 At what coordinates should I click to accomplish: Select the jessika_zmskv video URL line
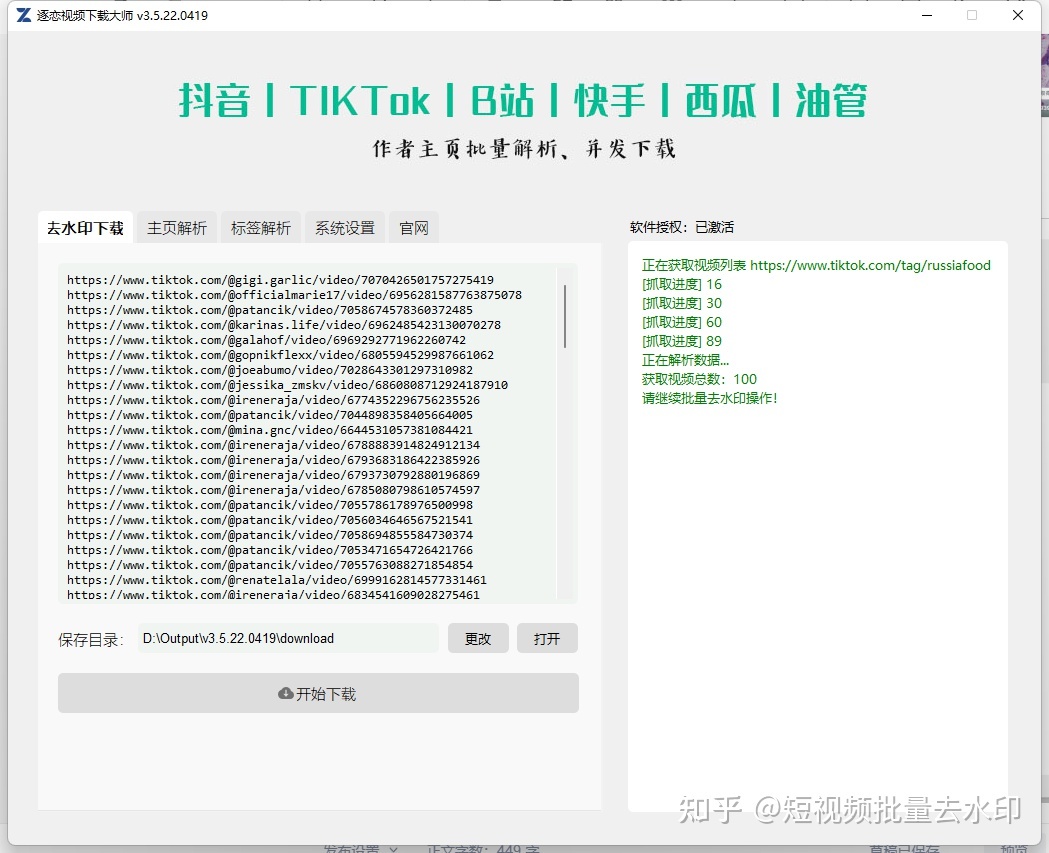pos(287,385)
